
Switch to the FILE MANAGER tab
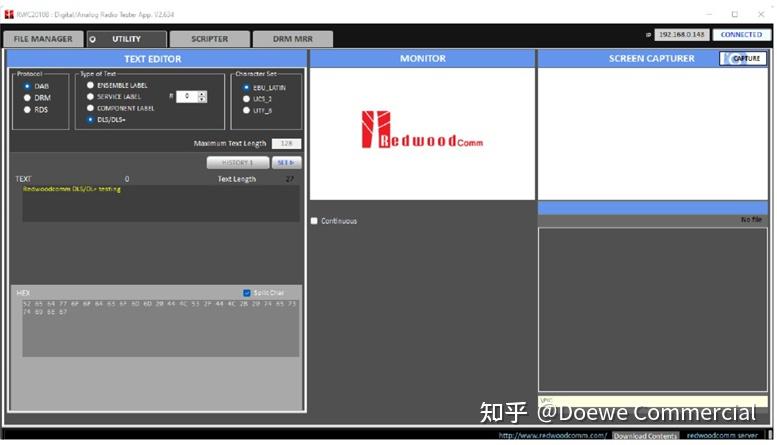[43, 39]
